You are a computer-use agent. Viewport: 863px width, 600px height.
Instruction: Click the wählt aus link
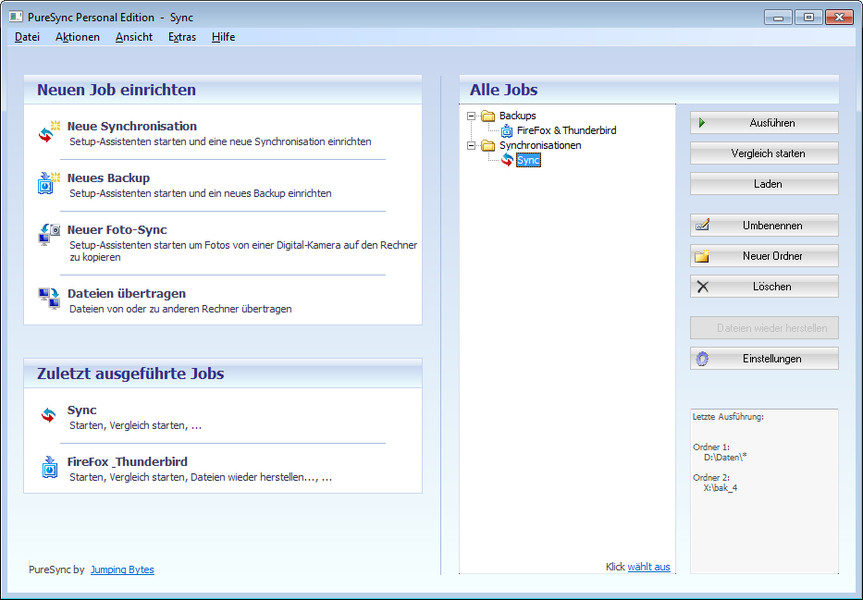click(x=649, y=566)
